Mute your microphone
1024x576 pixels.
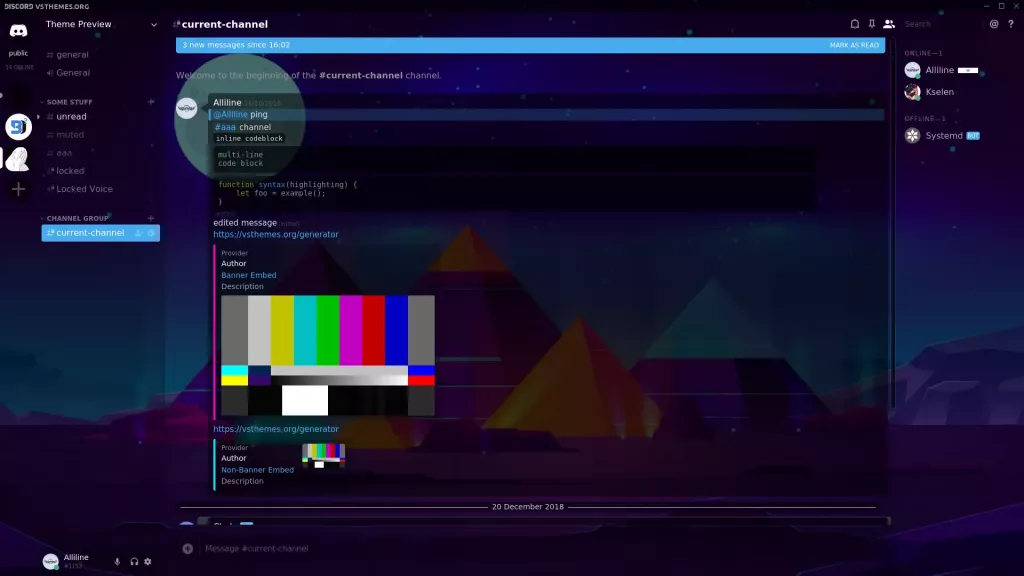pyautogui.click(x=117, y=561)
